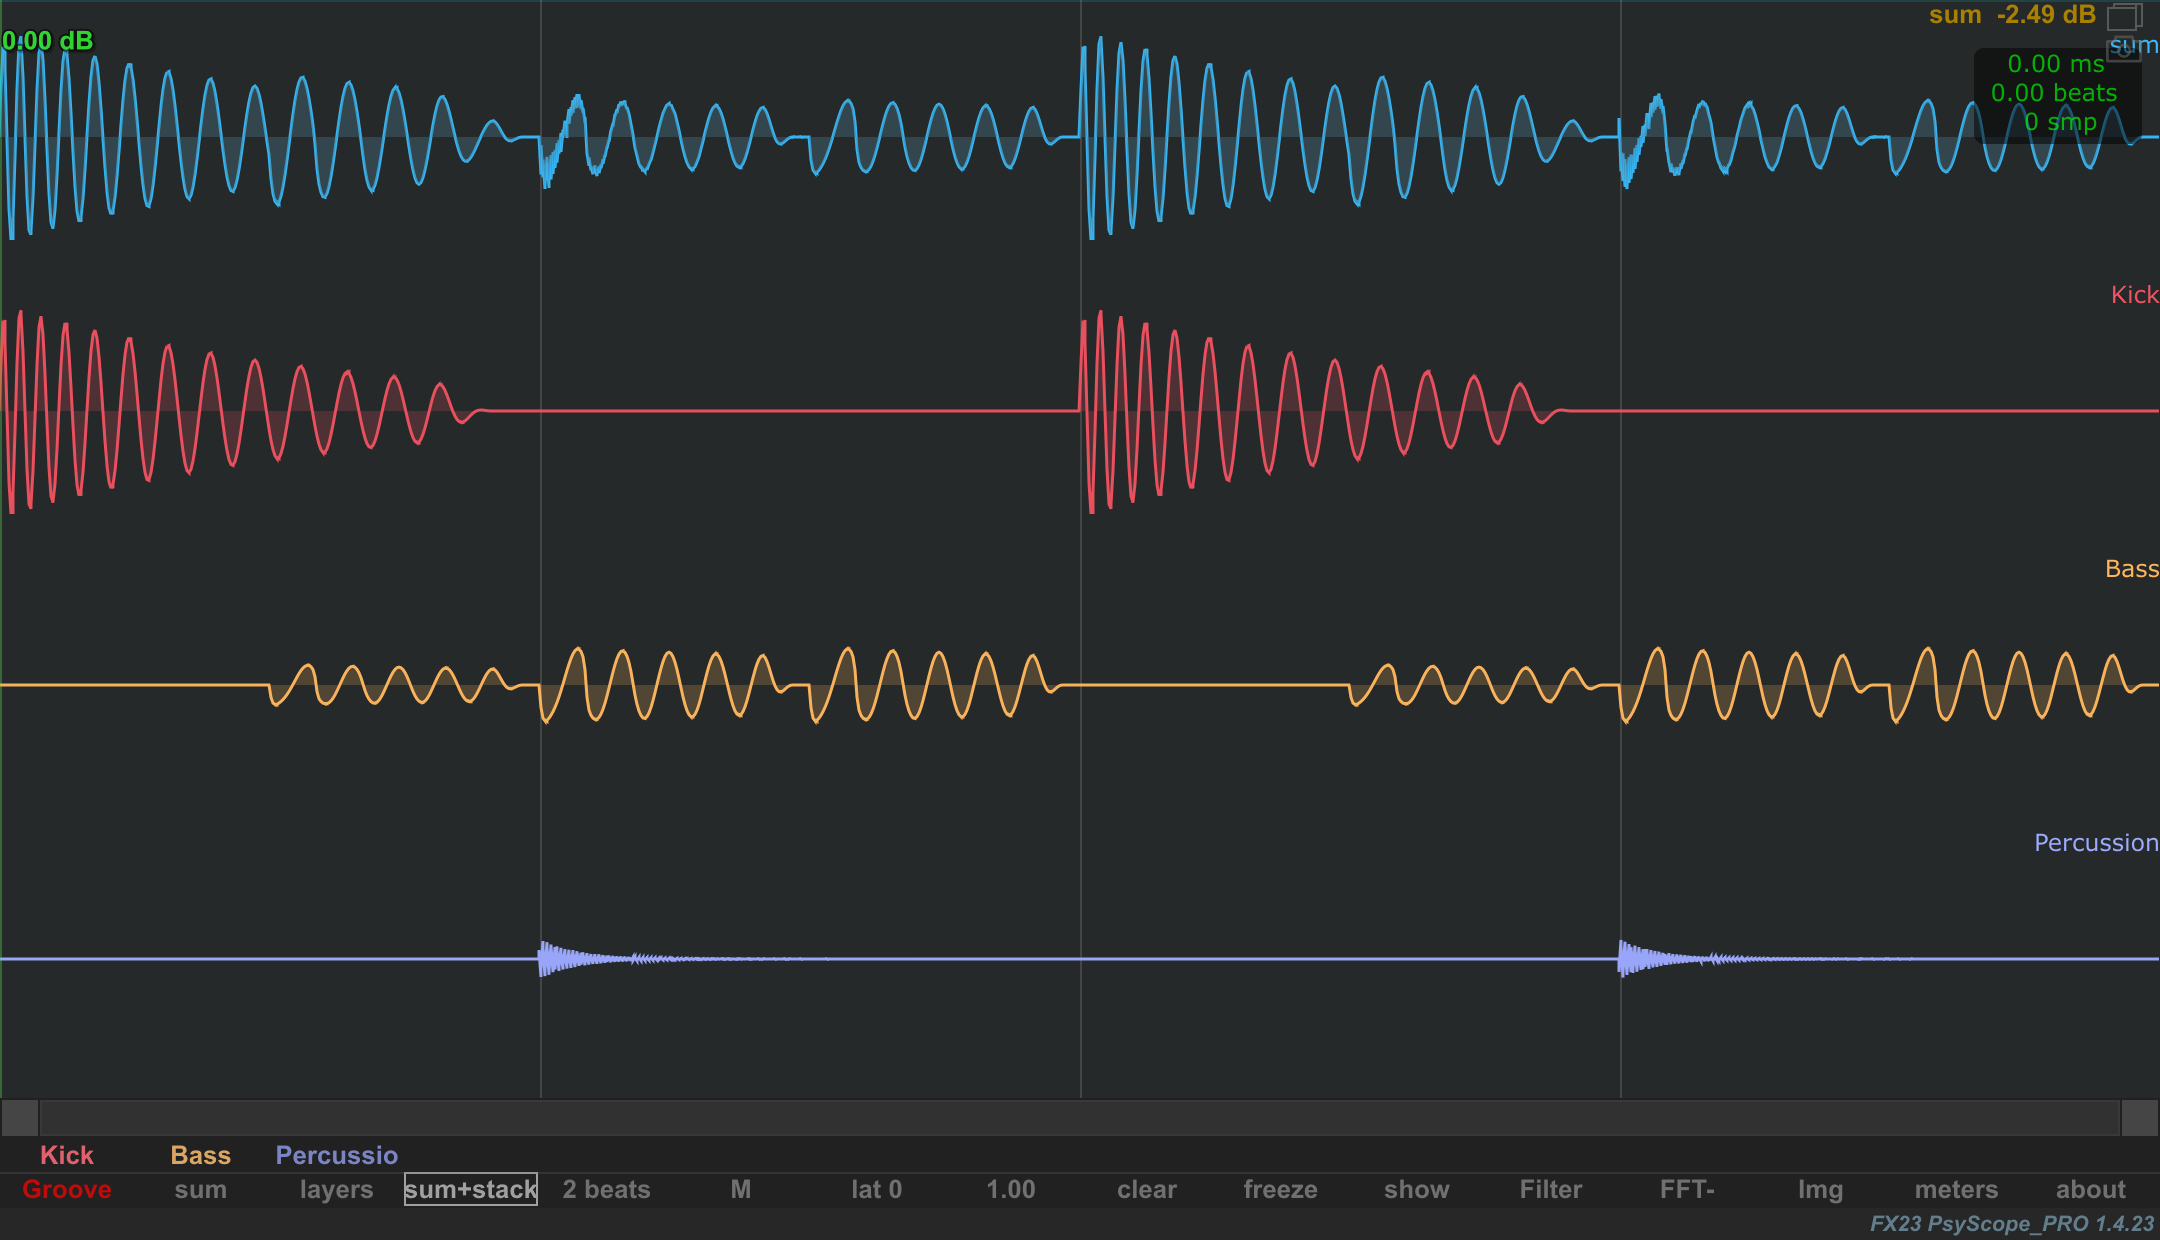Select the Percussio channel label

tap(337, 1155)
